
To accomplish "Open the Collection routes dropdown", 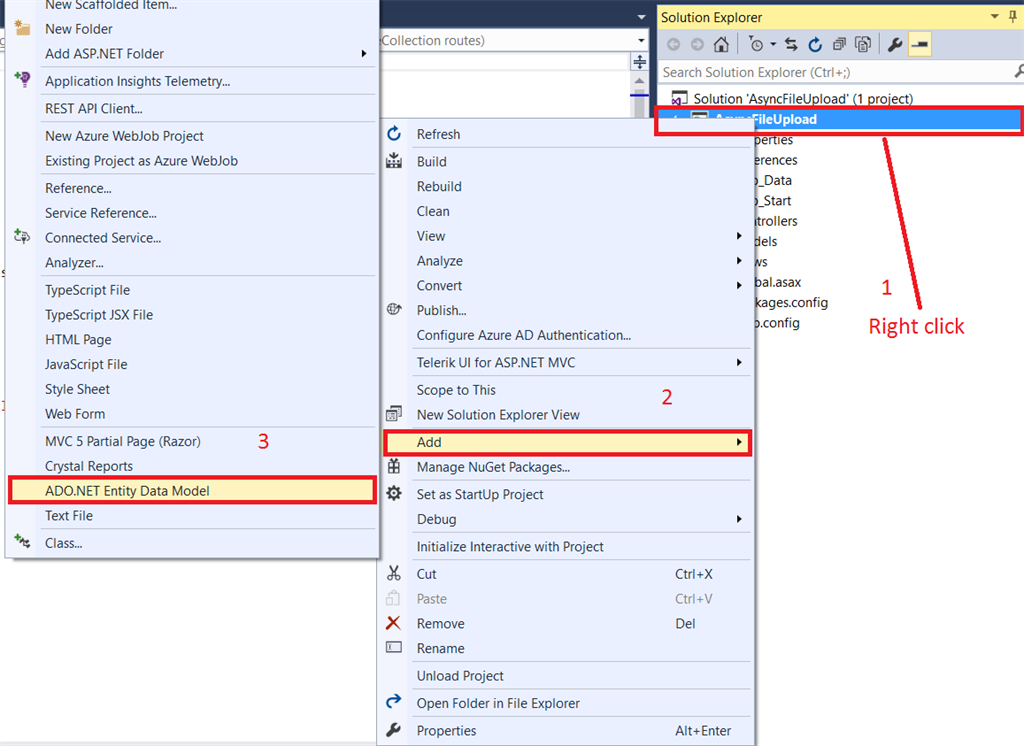I will (641, 41).
